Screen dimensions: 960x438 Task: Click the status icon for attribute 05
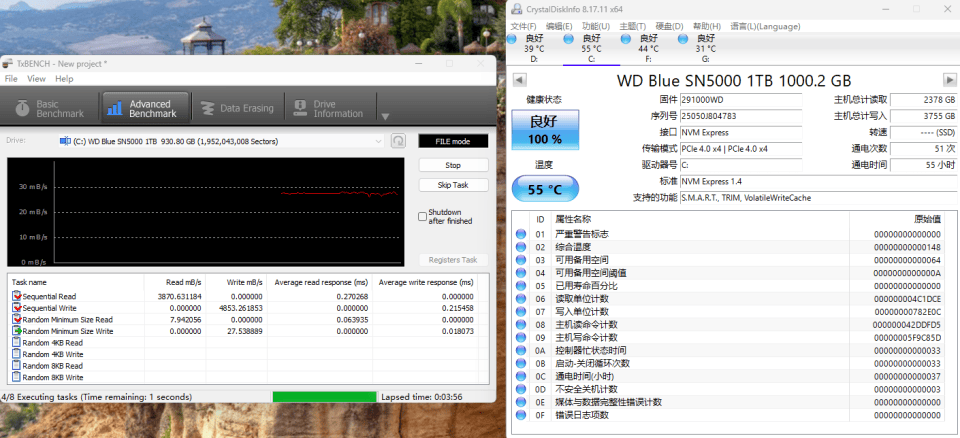521,286
